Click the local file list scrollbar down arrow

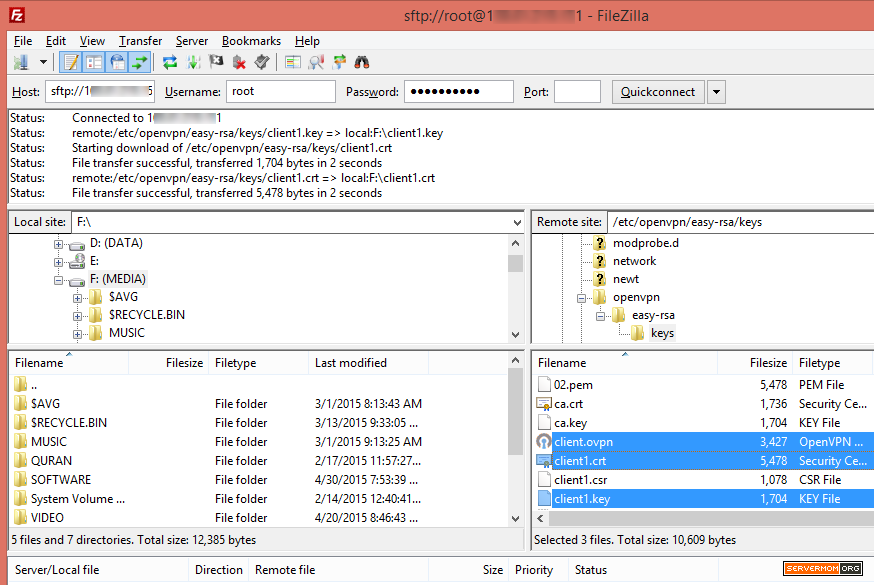[516, 519]
